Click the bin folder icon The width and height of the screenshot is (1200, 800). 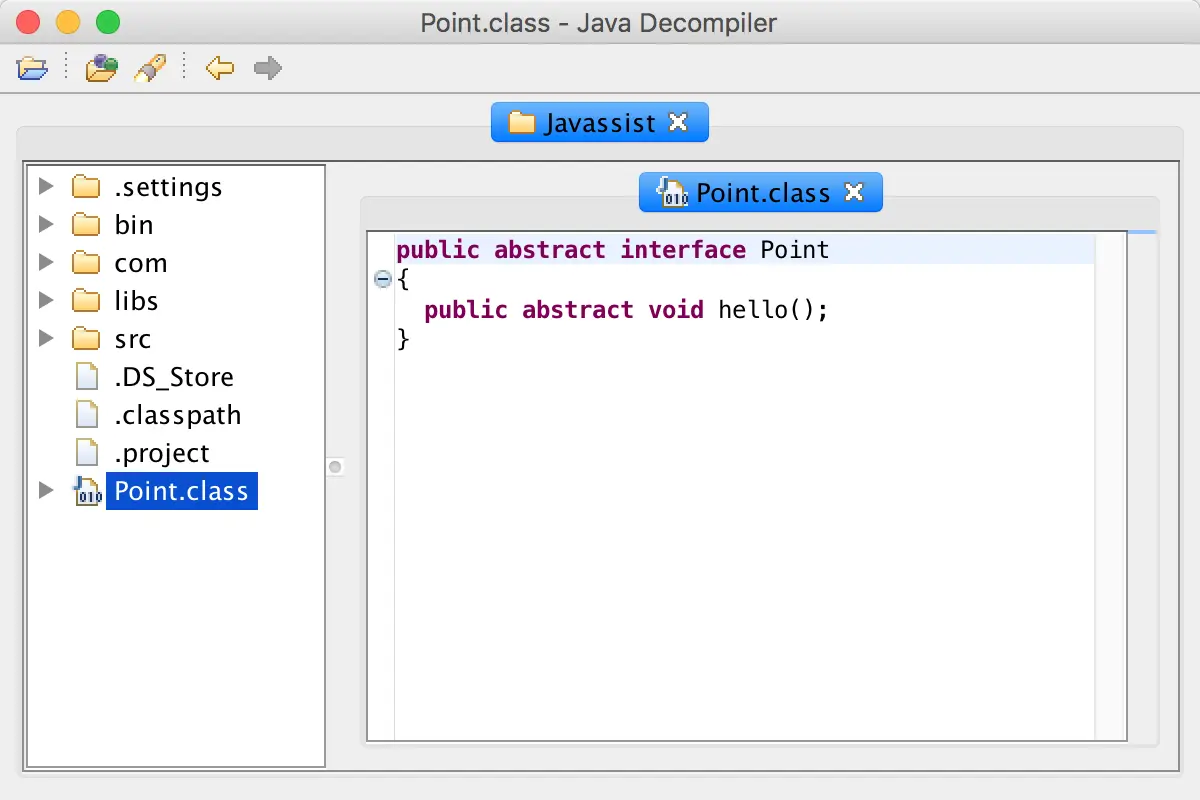[x=87, y=225]
